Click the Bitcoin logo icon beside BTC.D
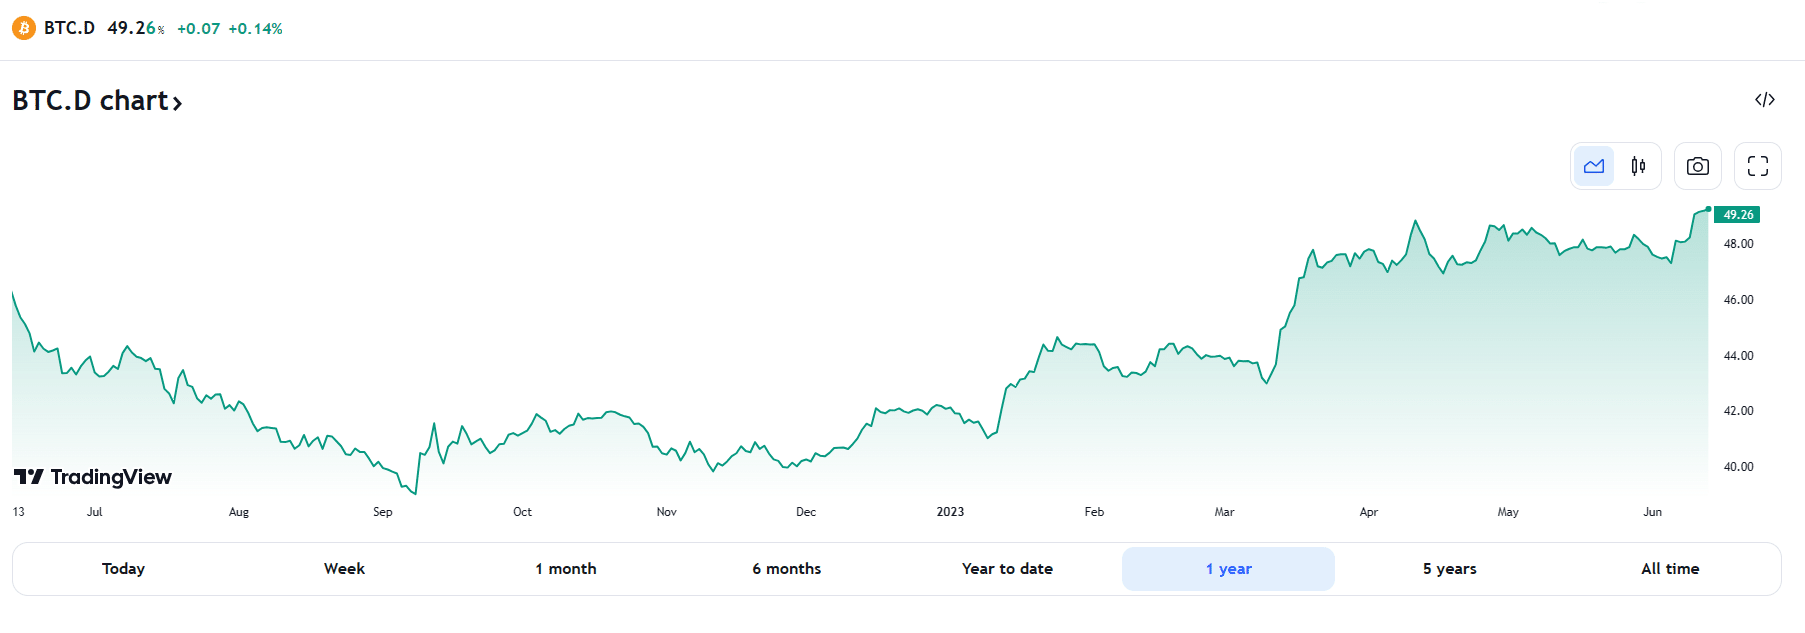The height and width of the screenshot is (633, 1805). pyautogui.click(x=24, y=28)
